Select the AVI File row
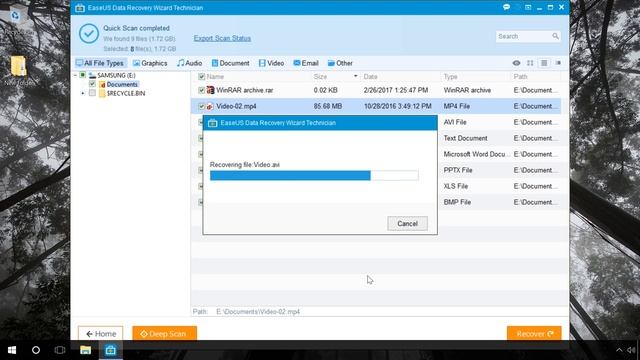This screenshot has height=360, width=640. click(499, 122)
